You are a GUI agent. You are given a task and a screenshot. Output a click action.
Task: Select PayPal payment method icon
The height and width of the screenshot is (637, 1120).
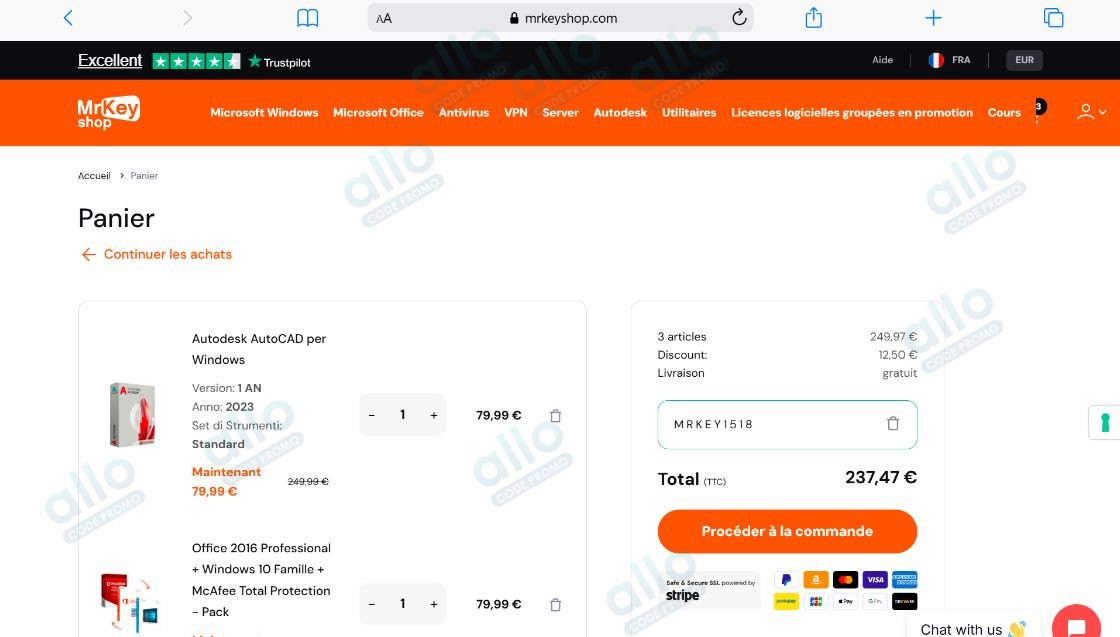(x=787, y=580)
